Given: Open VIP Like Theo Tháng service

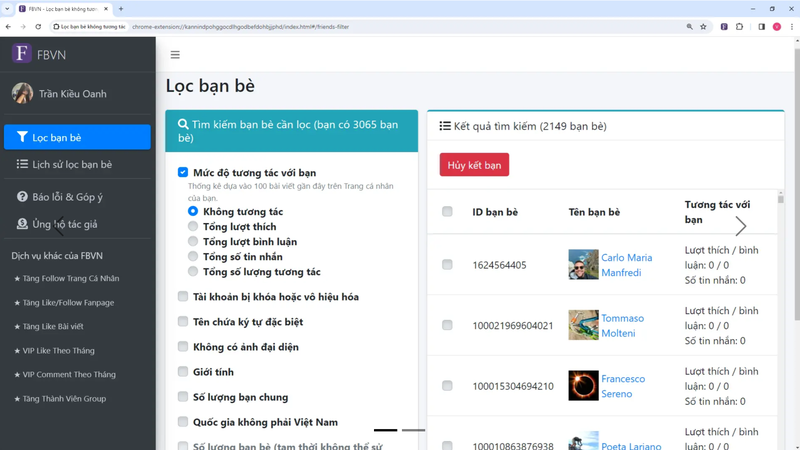Looking at the screenshot, I should pos(55,351).
